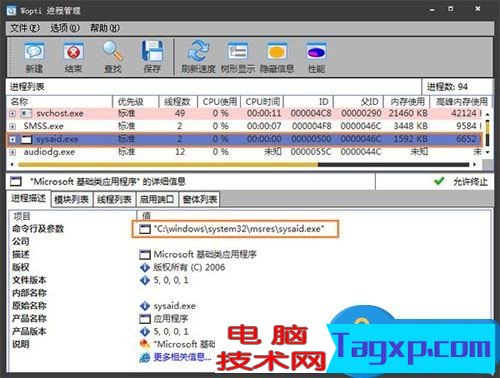Click the 21460 KB memory value
This screenshot has height=378, width=500.
coord(408,113)
